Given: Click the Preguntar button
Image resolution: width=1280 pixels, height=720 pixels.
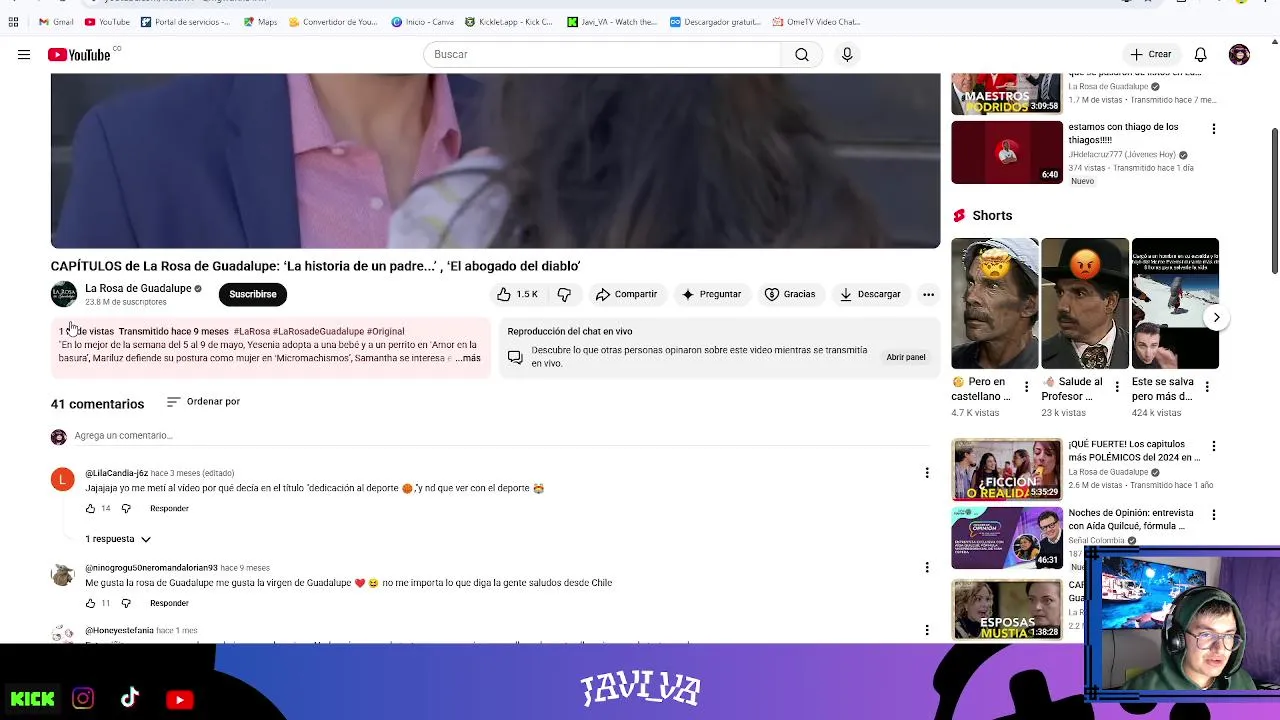Looking at the screenshot, I should click(711, 294).
